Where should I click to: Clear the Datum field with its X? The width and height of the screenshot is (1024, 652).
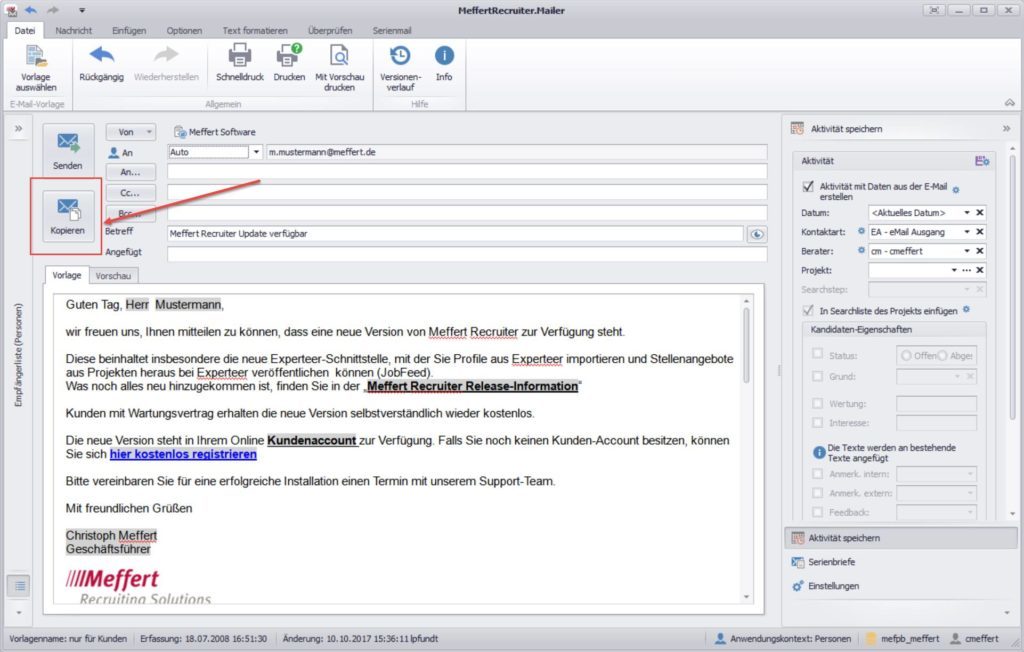[980, 212]
